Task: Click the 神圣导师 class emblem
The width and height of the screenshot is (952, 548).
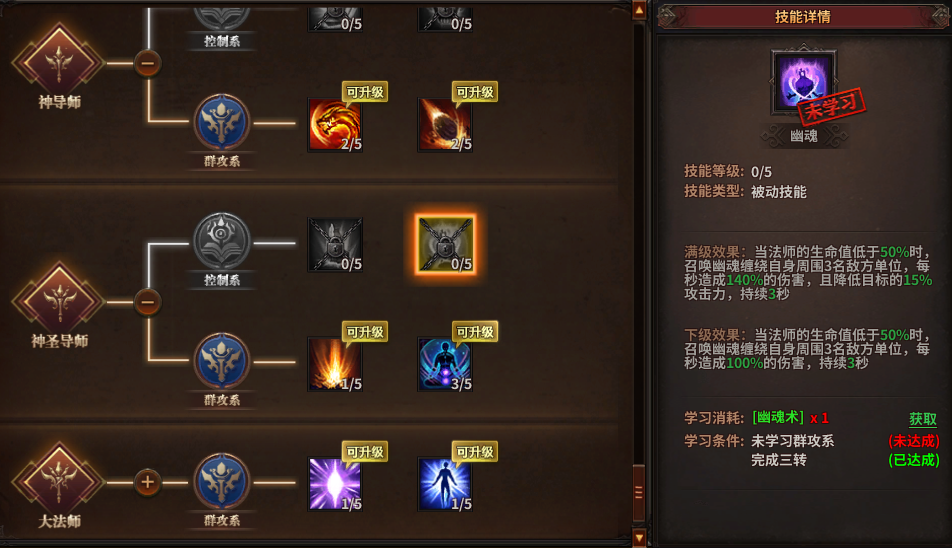Action: pos(59,301)
